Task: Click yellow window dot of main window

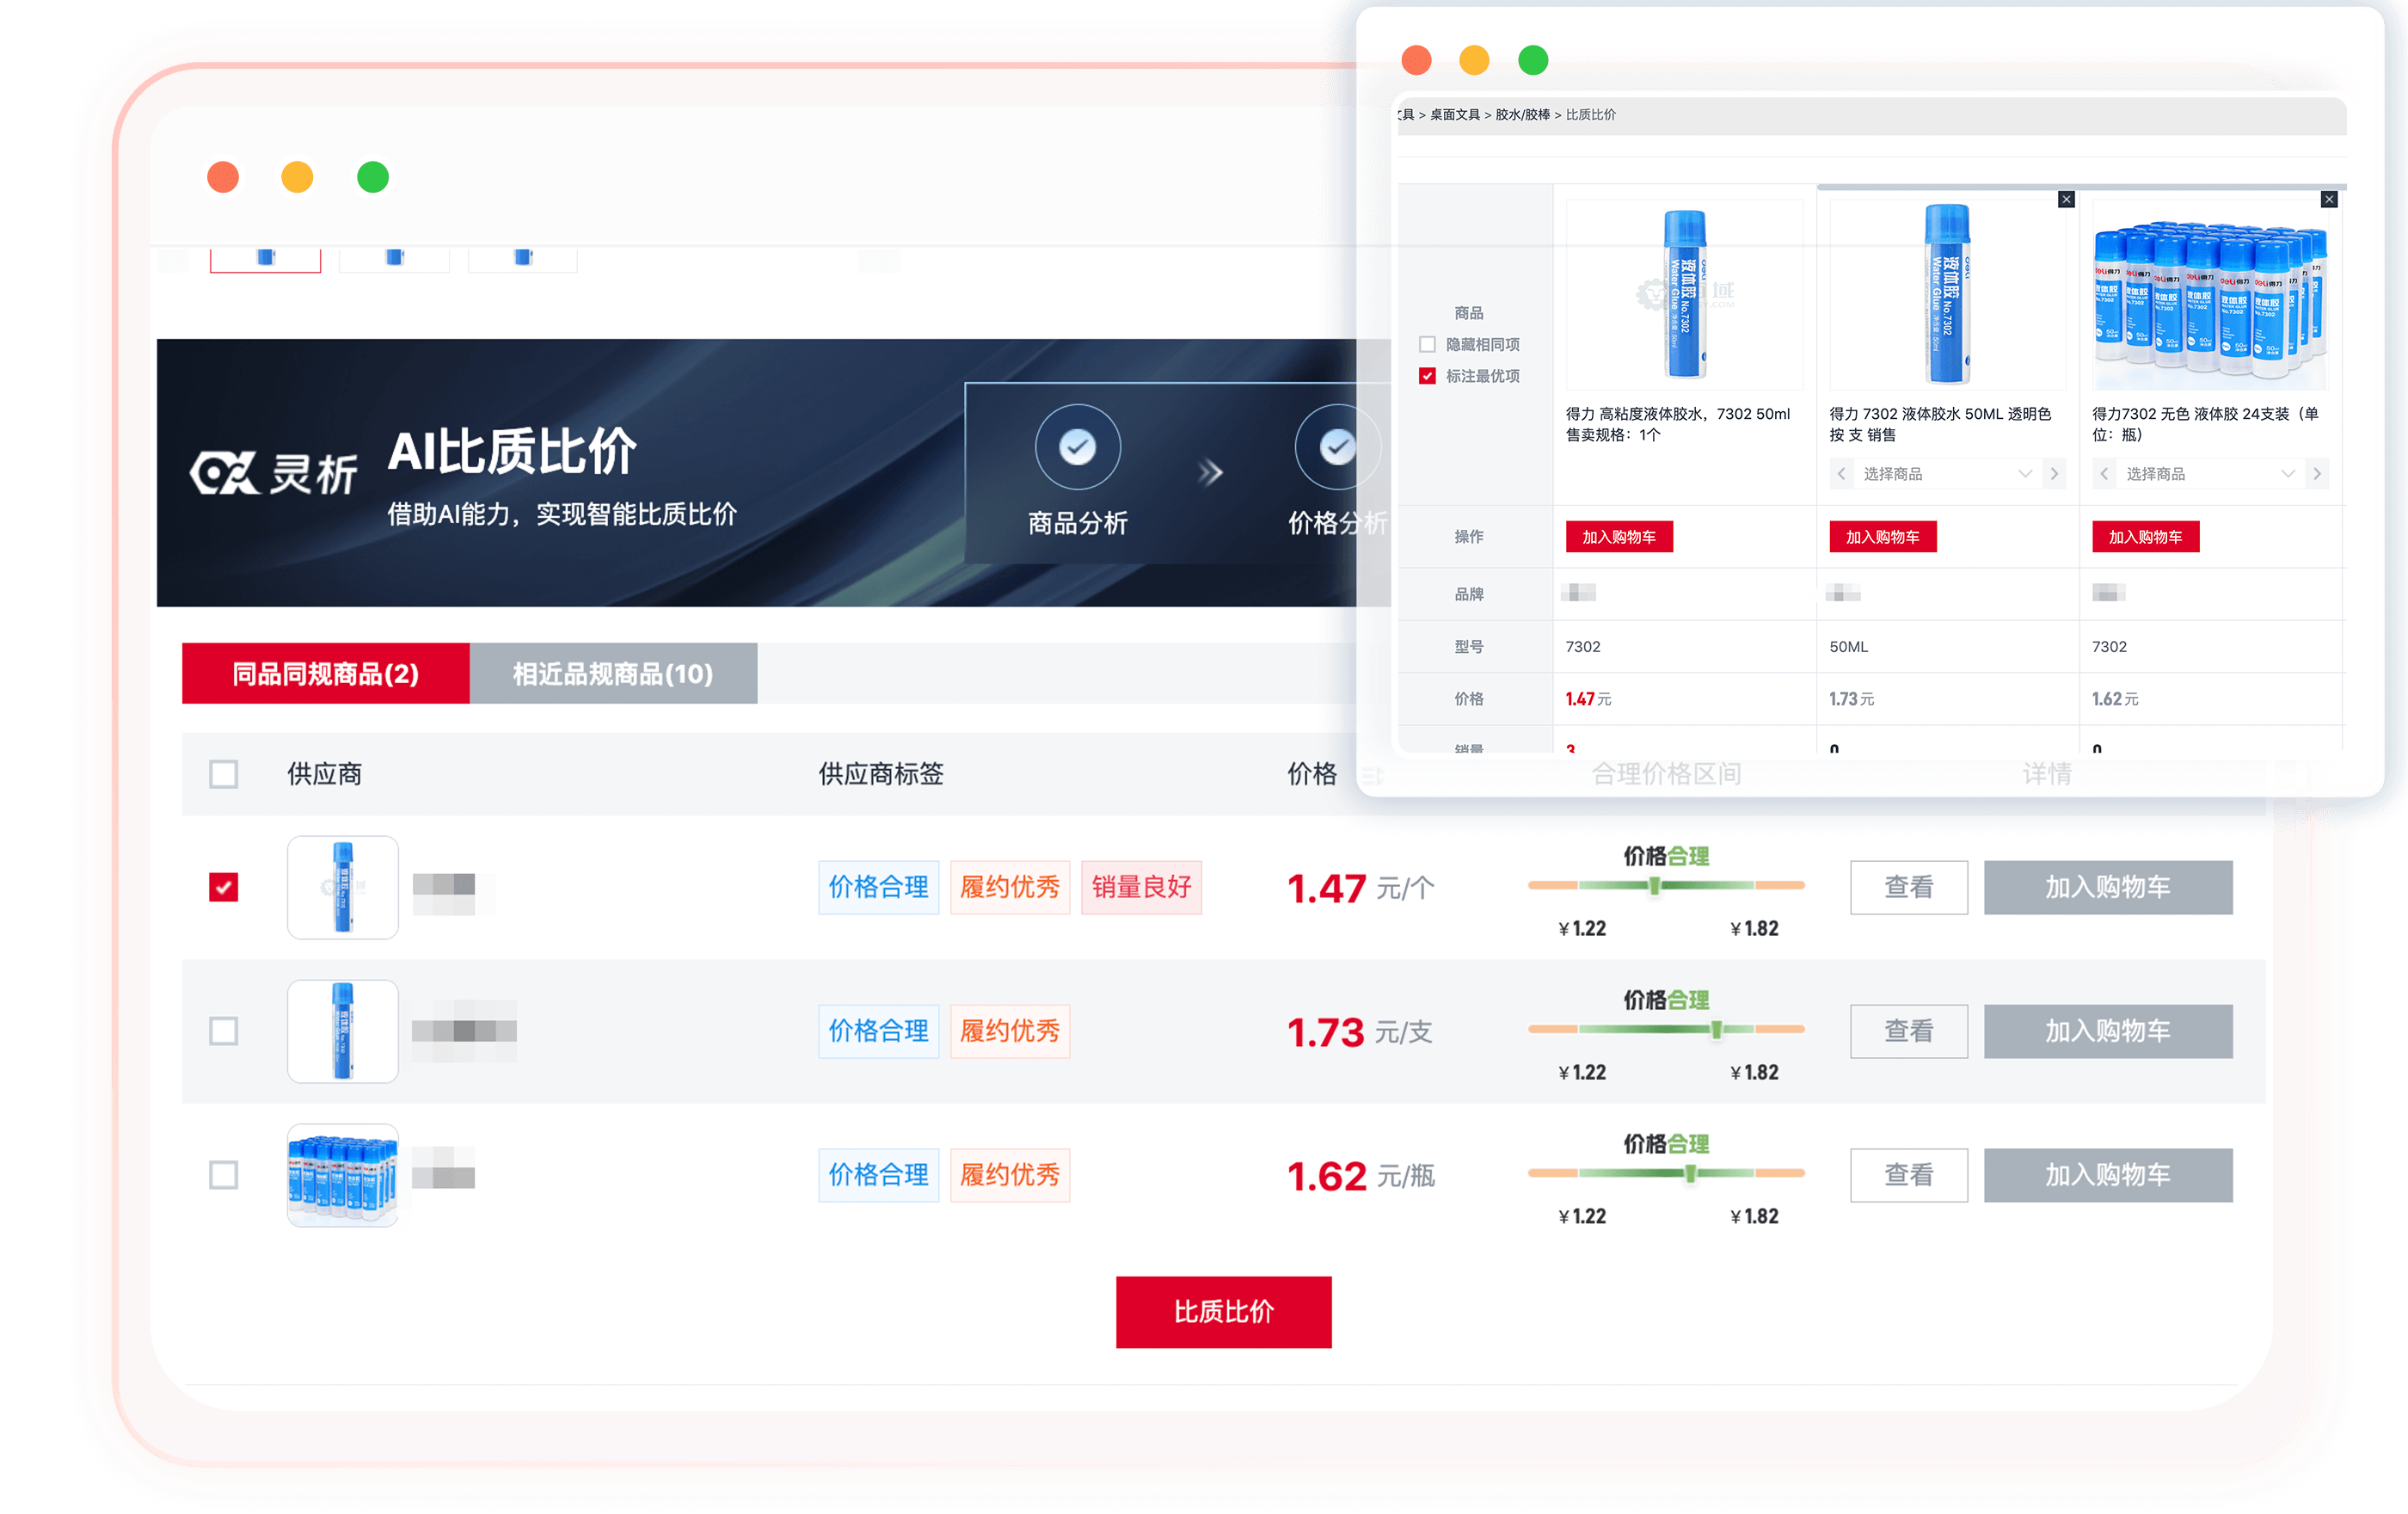Action: 297,177
